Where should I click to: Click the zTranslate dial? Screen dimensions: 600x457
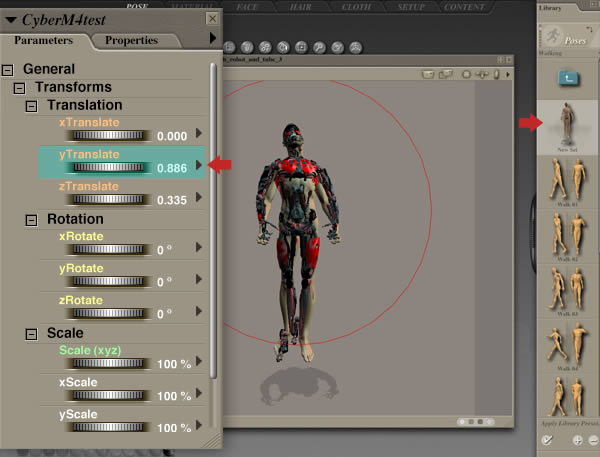(108, 199)
